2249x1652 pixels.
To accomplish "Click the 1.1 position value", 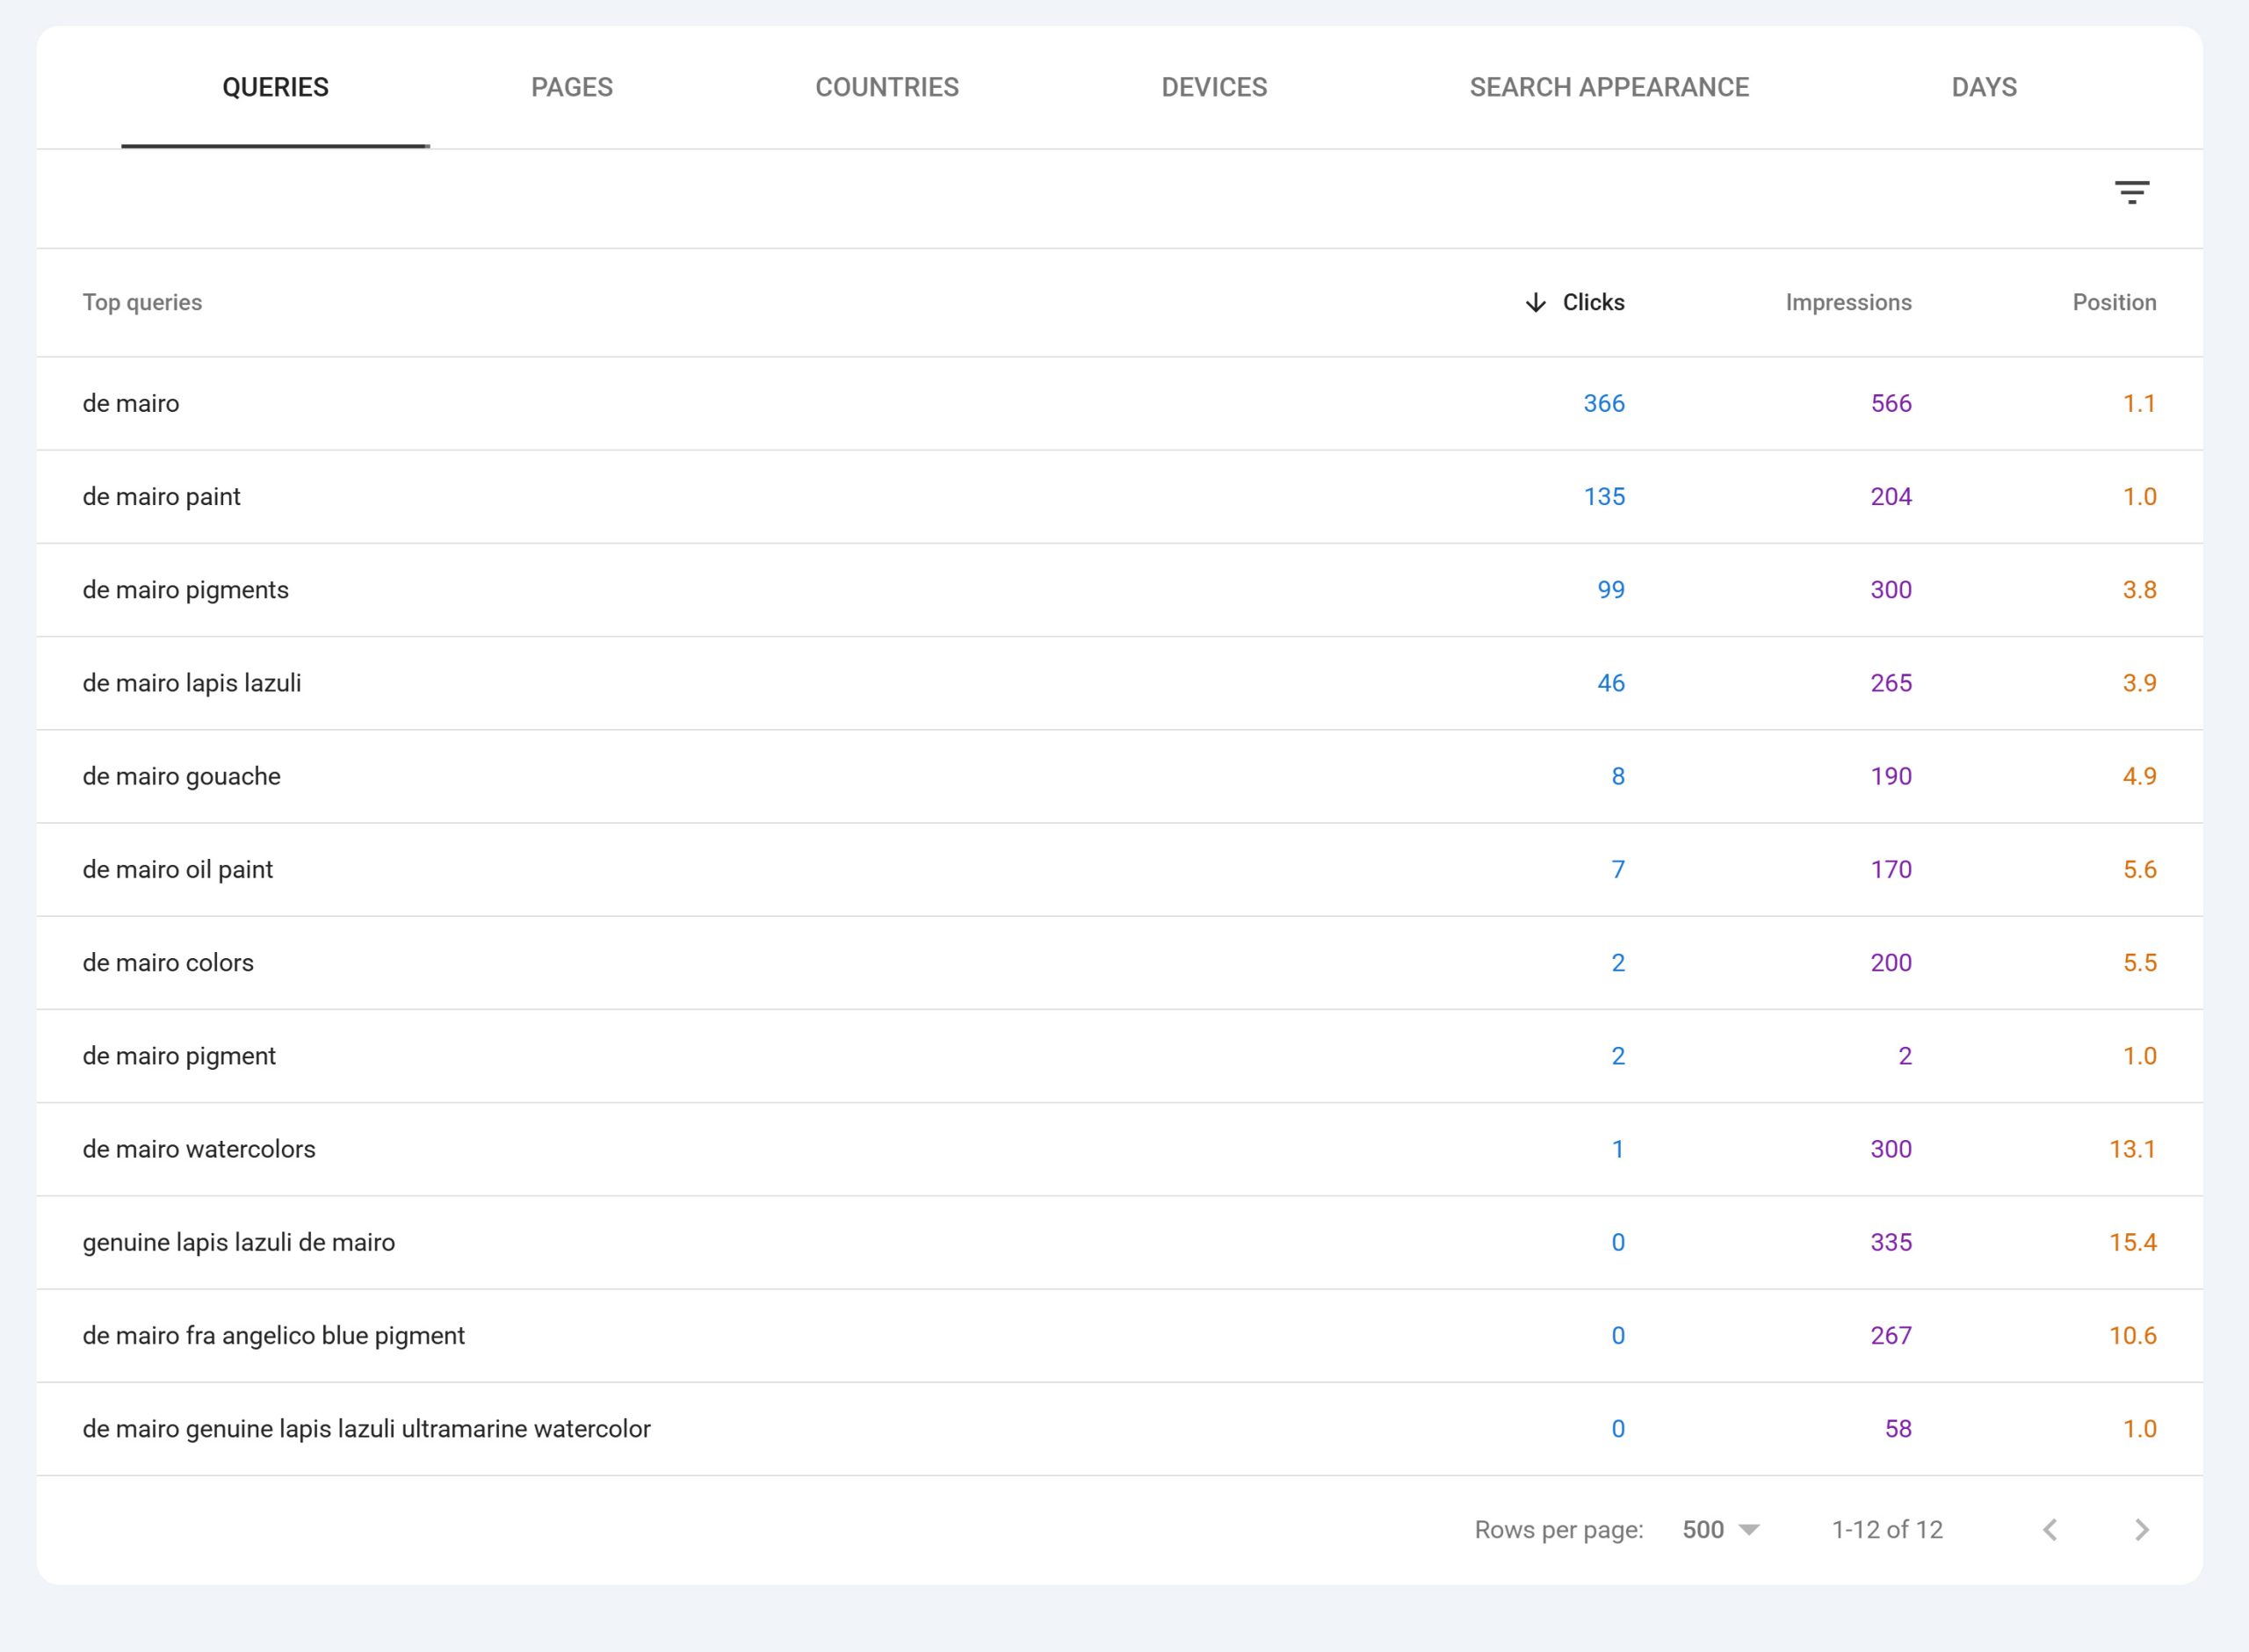I will pyautogui.click(x=2139, y=404).
